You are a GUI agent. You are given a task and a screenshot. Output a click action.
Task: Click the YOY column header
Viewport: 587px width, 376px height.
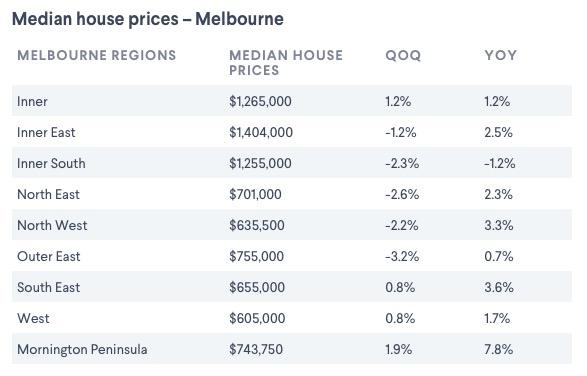(501, 55)
